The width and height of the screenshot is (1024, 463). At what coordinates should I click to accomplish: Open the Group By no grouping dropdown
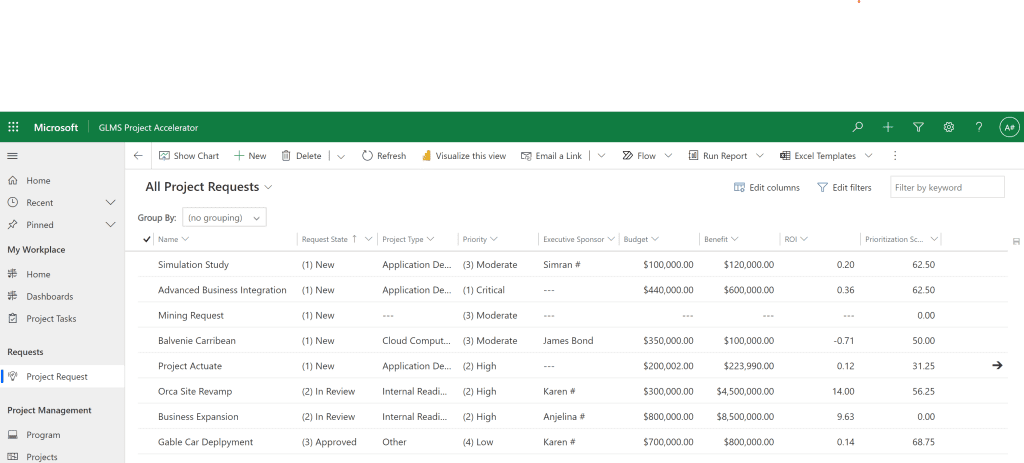click(x=224, y=217)
